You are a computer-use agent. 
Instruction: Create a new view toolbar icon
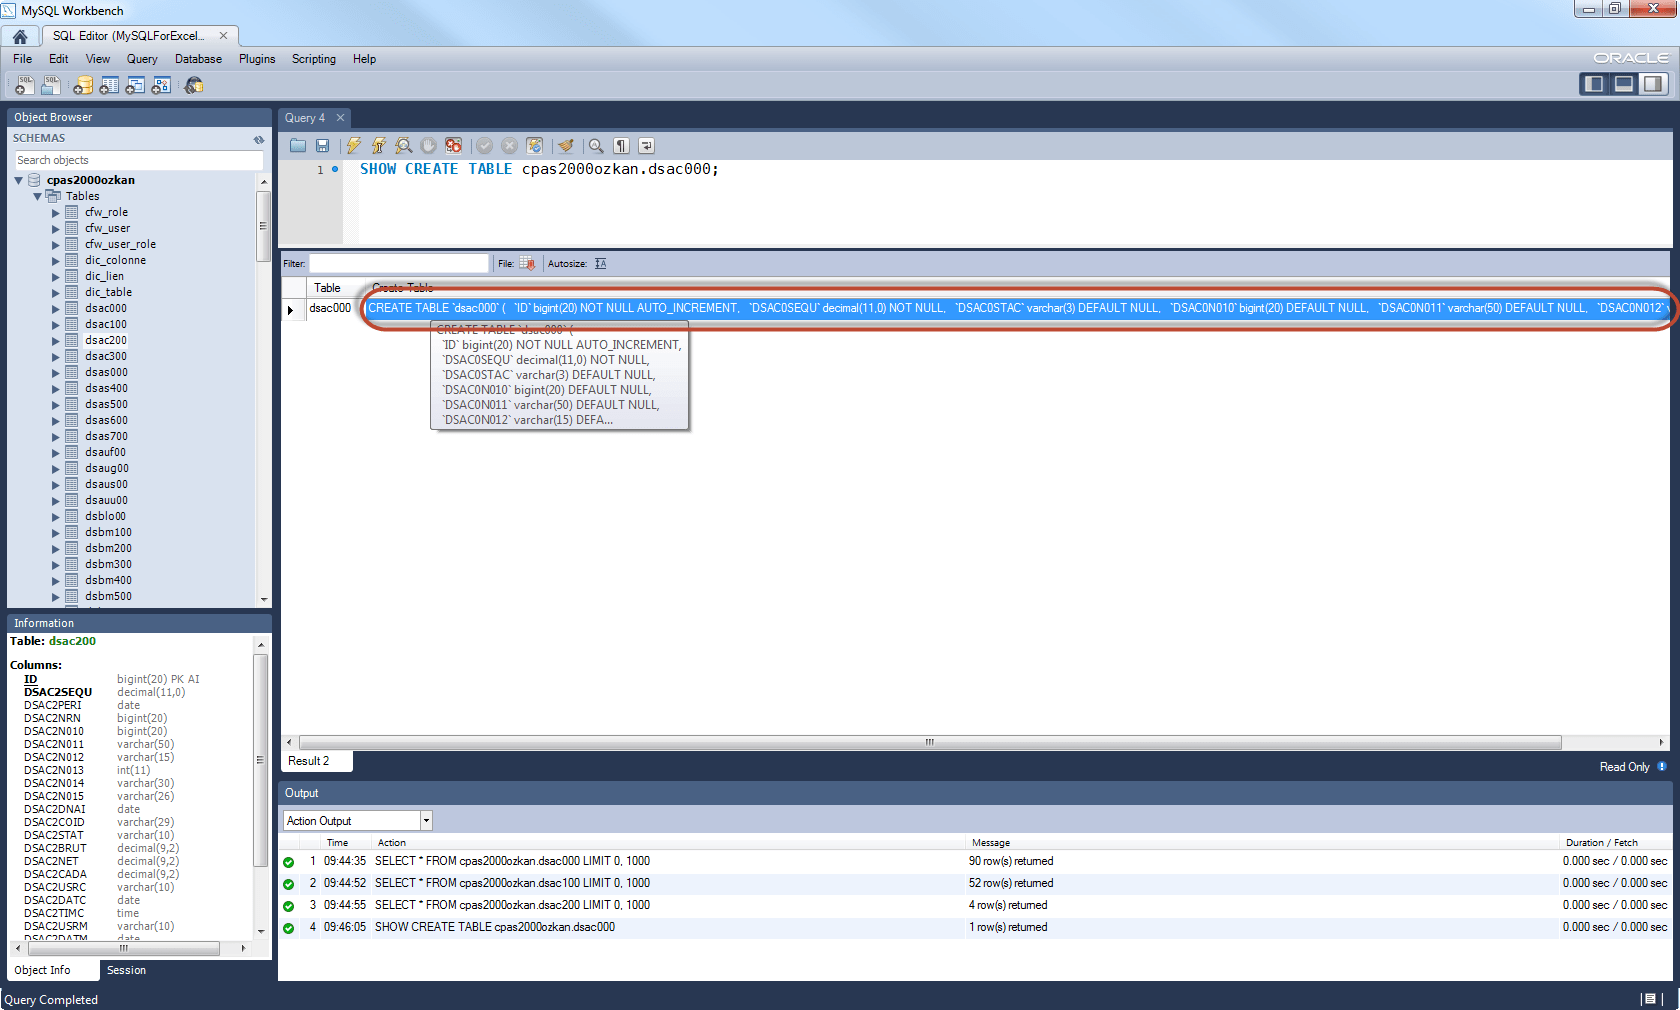(135, 86)
